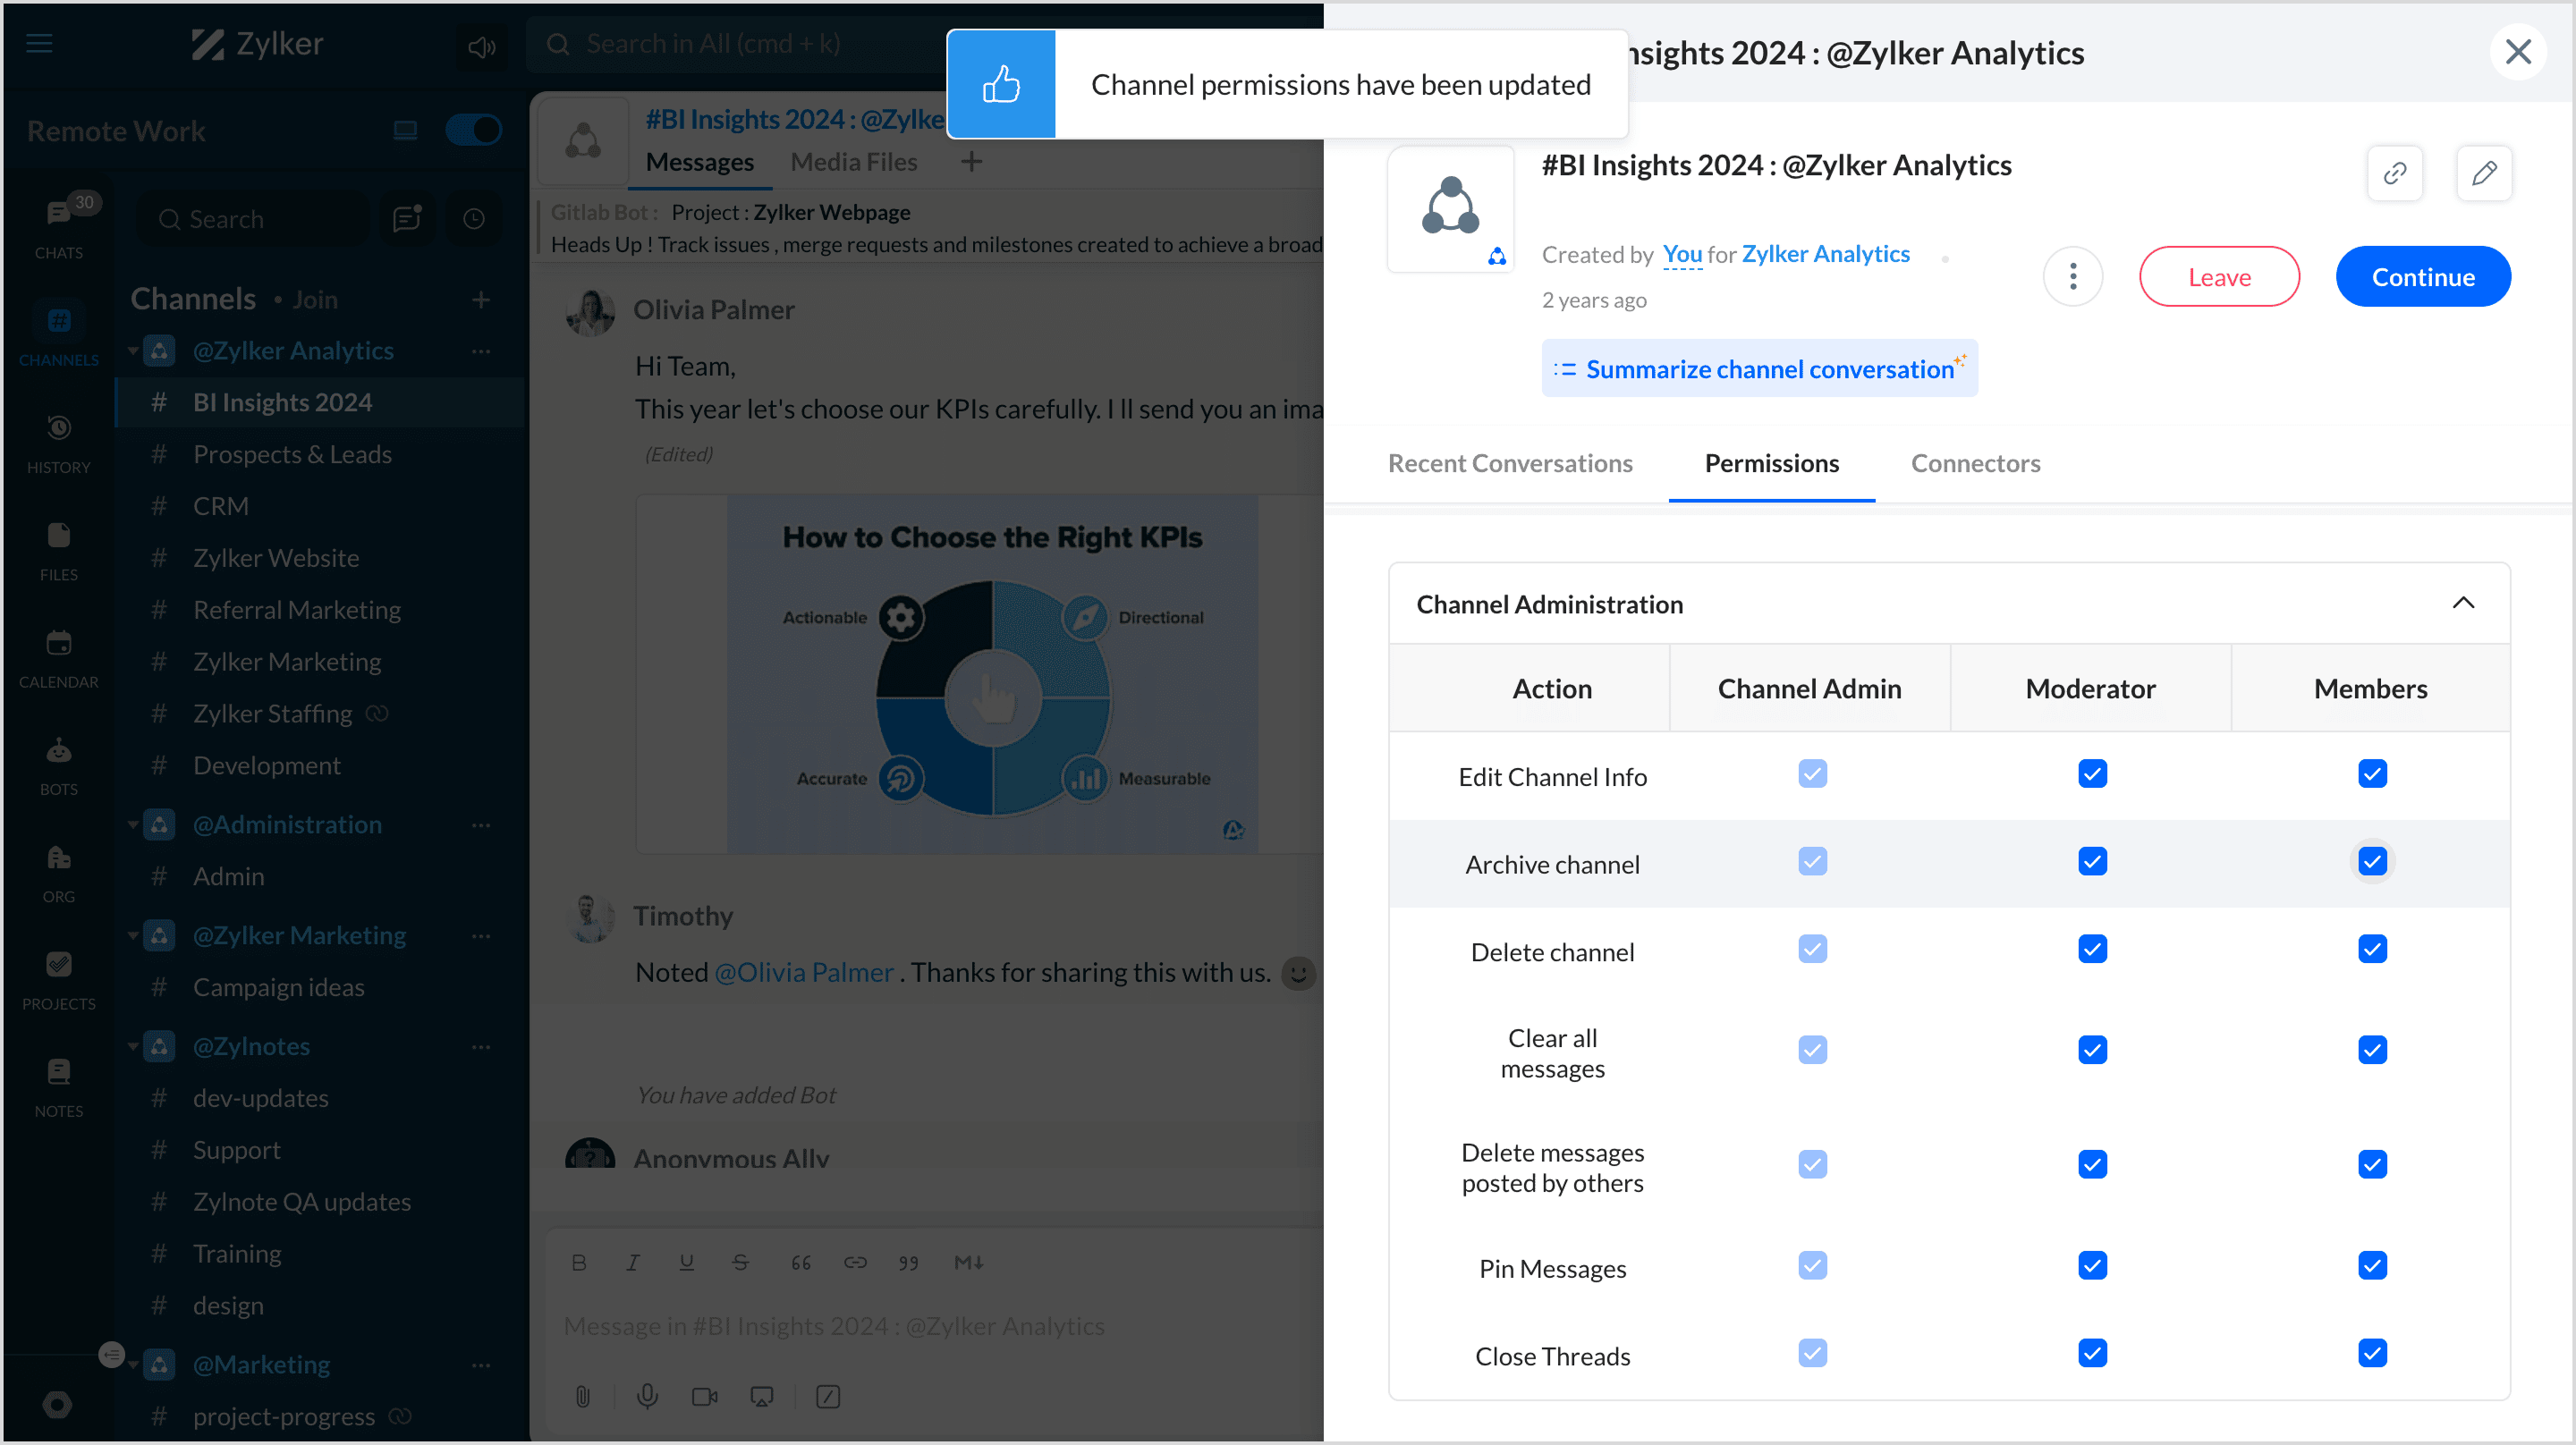Click the attach file paperclip icon
Screen dimensions: 2576x1445
(583, 1396)
